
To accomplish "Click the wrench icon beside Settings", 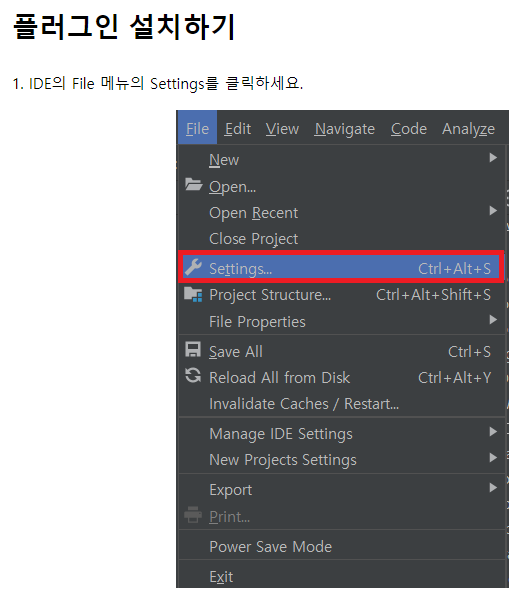I will (193, 268).
